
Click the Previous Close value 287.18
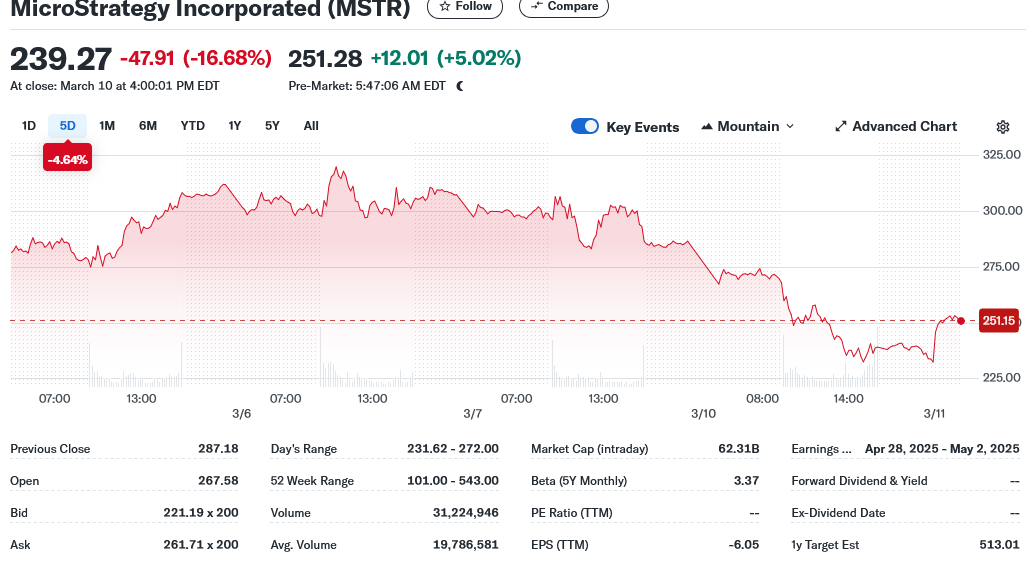coord(218,449)
